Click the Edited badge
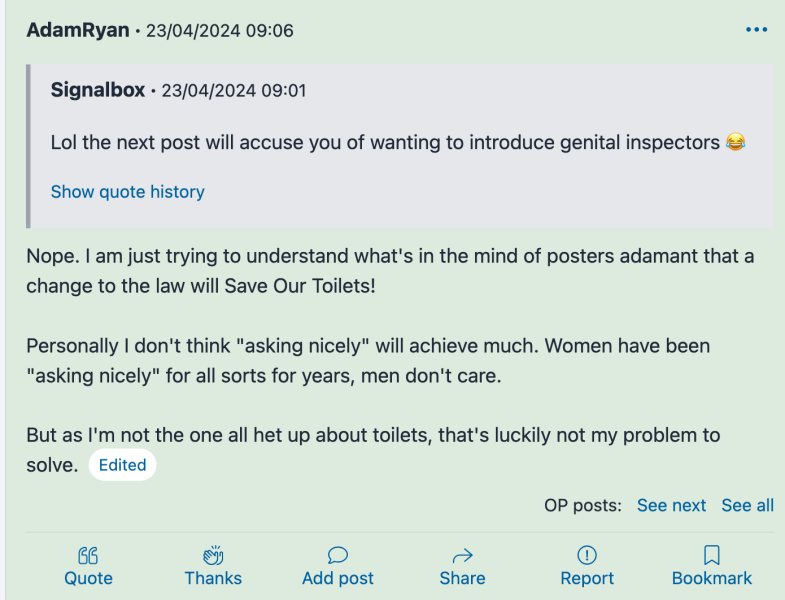The height and width of the screenshot is (600, 785). [x=123, y=465]
